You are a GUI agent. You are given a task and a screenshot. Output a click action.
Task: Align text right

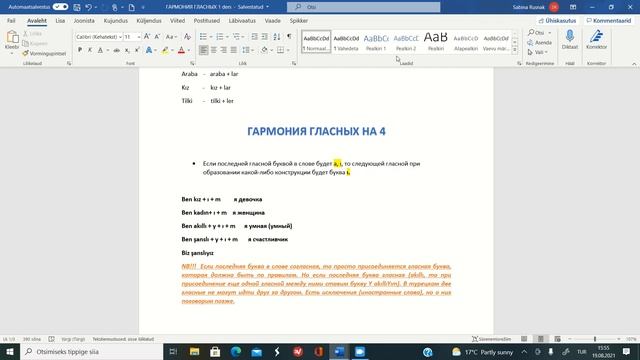click(x=223, y=50)
